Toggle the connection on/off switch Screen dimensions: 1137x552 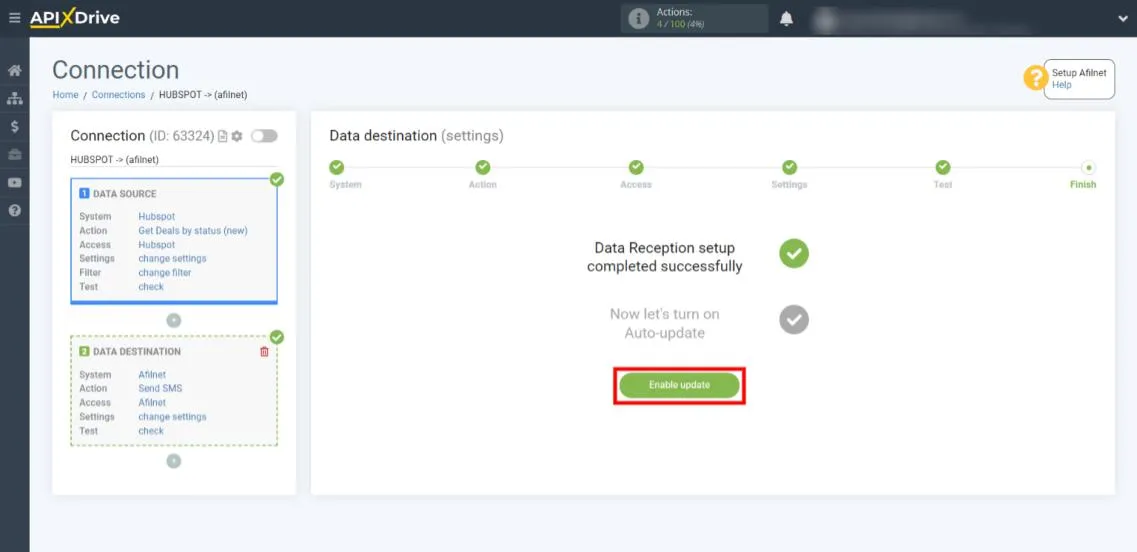click(264, 136)
